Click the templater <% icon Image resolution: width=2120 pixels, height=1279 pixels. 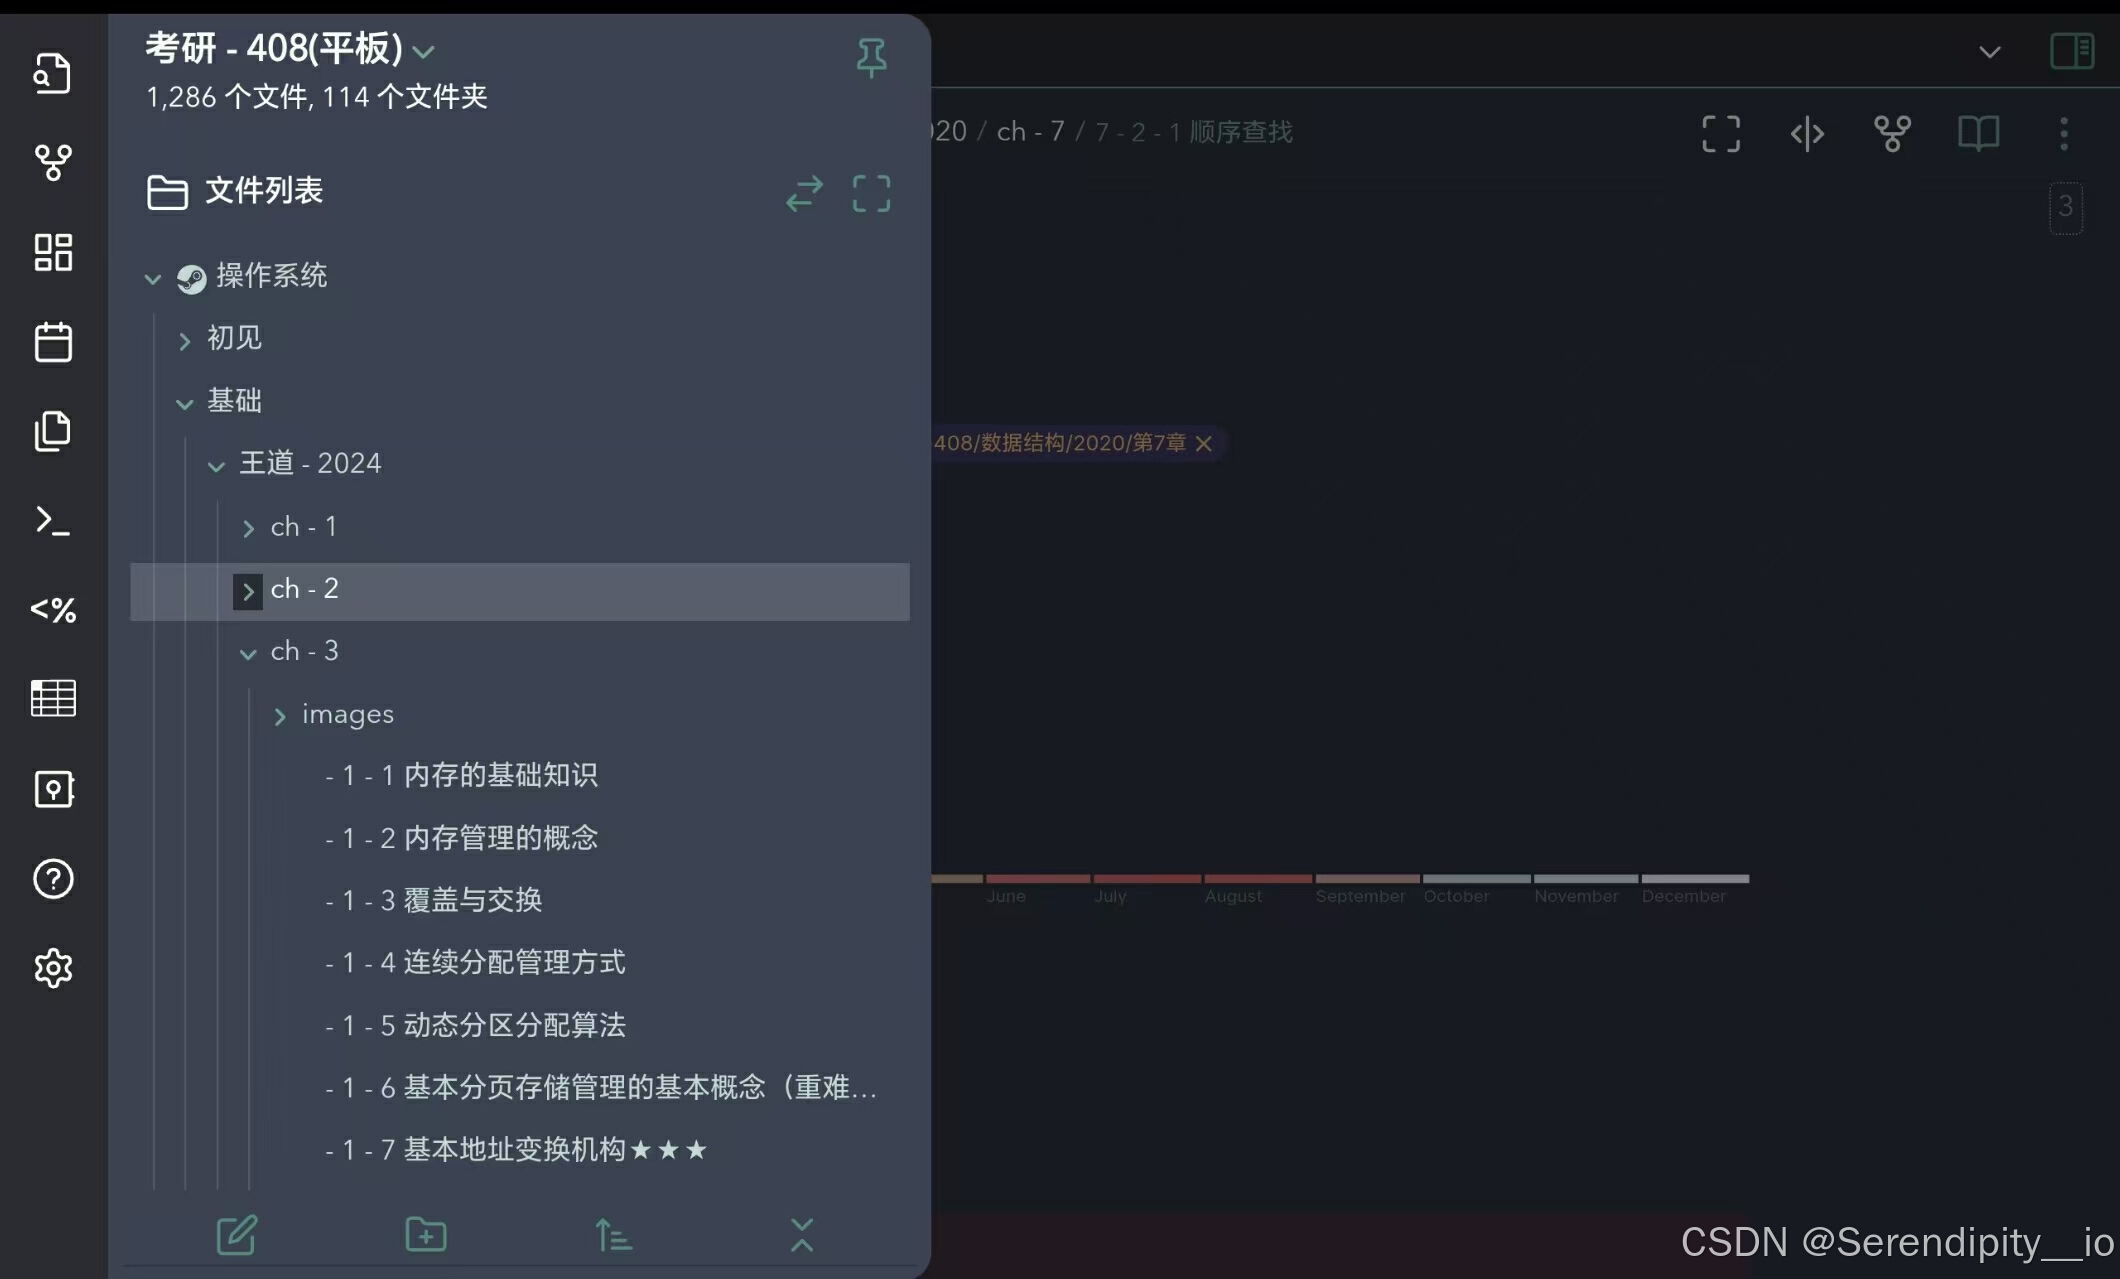[53, 610]
